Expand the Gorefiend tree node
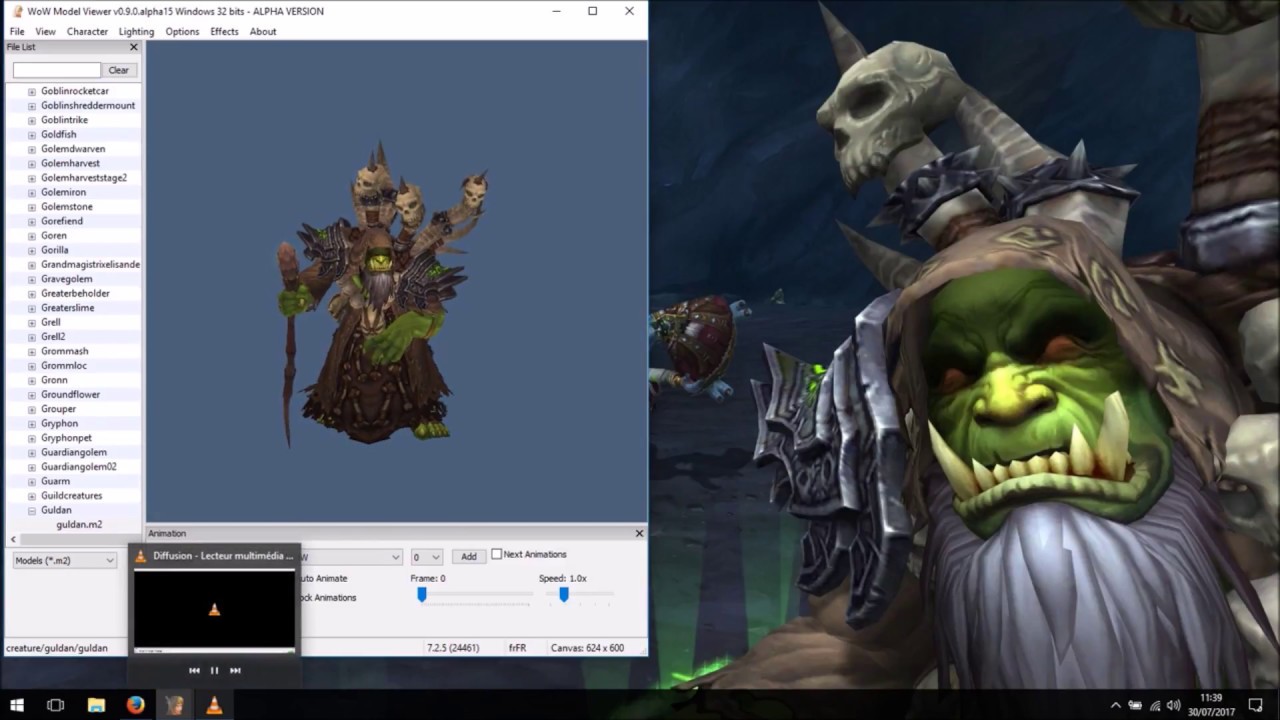The width and height of the screenshot is (1280, 720). [x=32, y=221]
